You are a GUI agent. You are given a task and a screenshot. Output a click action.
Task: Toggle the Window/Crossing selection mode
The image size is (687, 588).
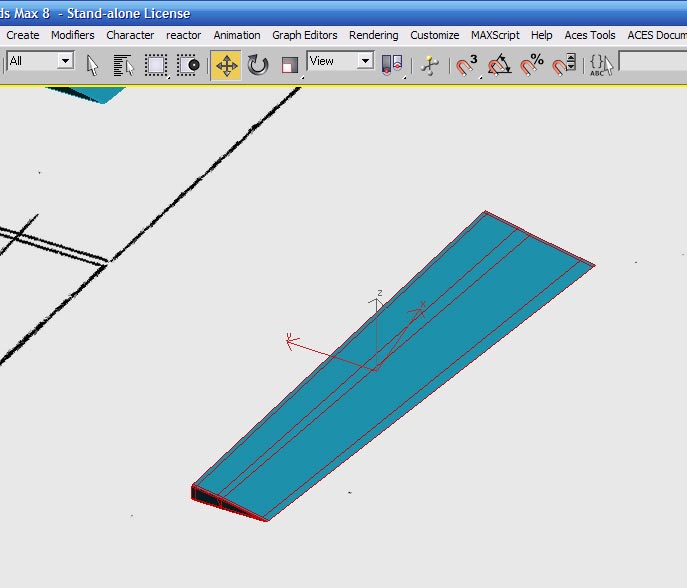(x=188, y=65)
